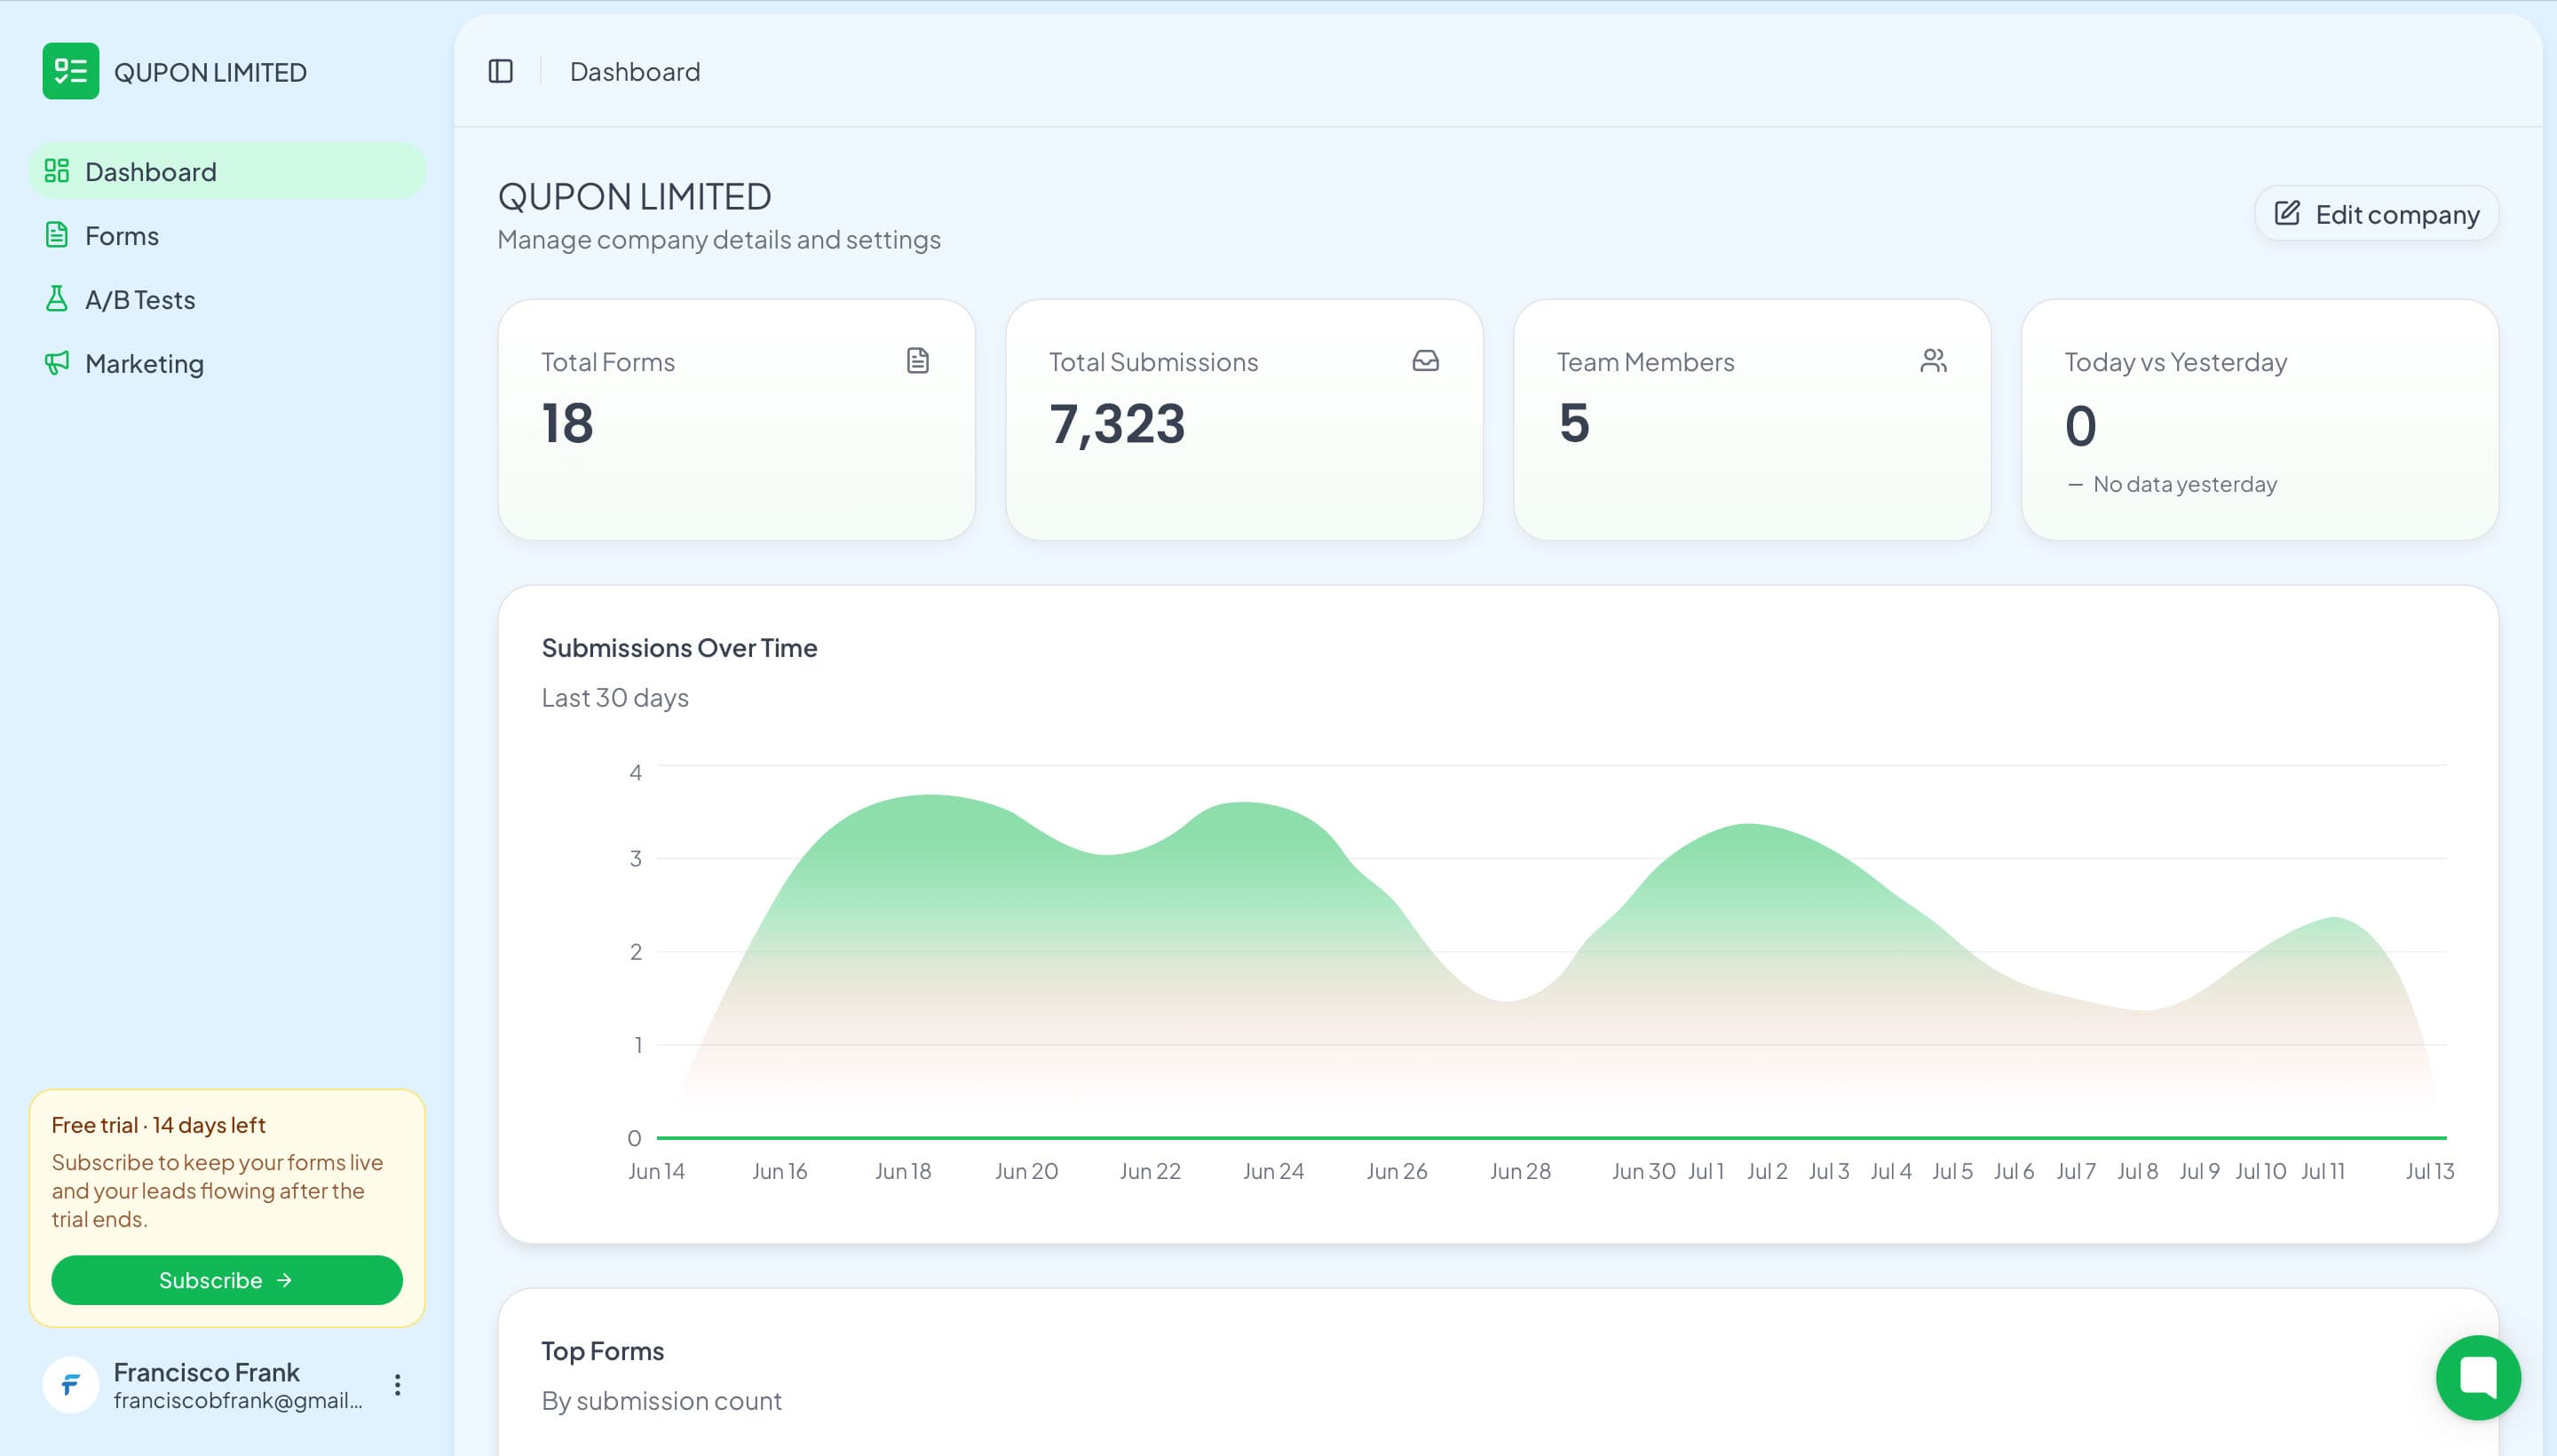Click the 'Jun 30' chart axis label
The image size is (2557, 1456).
(1643, 1171)
